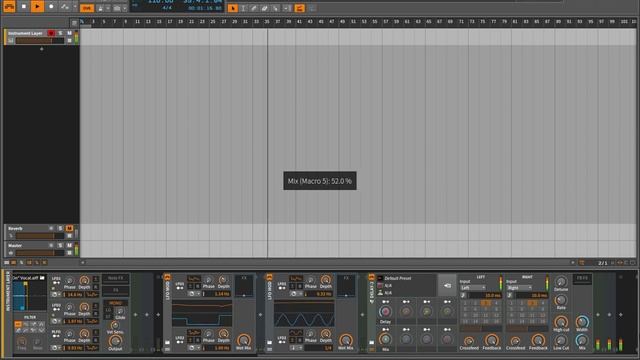This screenshot has width=640, height=360.
Task: Click the Master track volume slider
Action: [x=40, y=253]
